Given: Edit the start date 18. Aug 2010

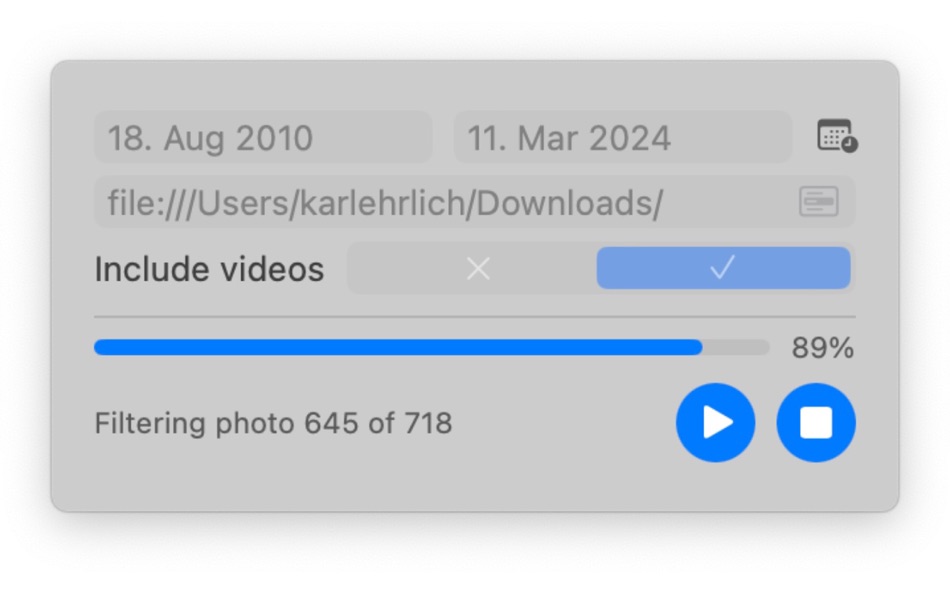Looking at the screenshot, I should (263, 137).
